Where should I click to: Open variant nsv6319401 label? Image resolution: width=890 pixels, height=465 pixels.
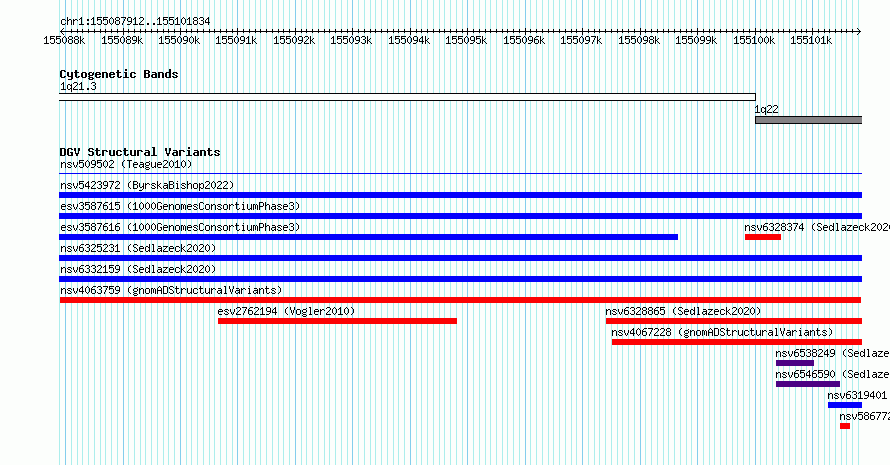[x=857, y=395]
